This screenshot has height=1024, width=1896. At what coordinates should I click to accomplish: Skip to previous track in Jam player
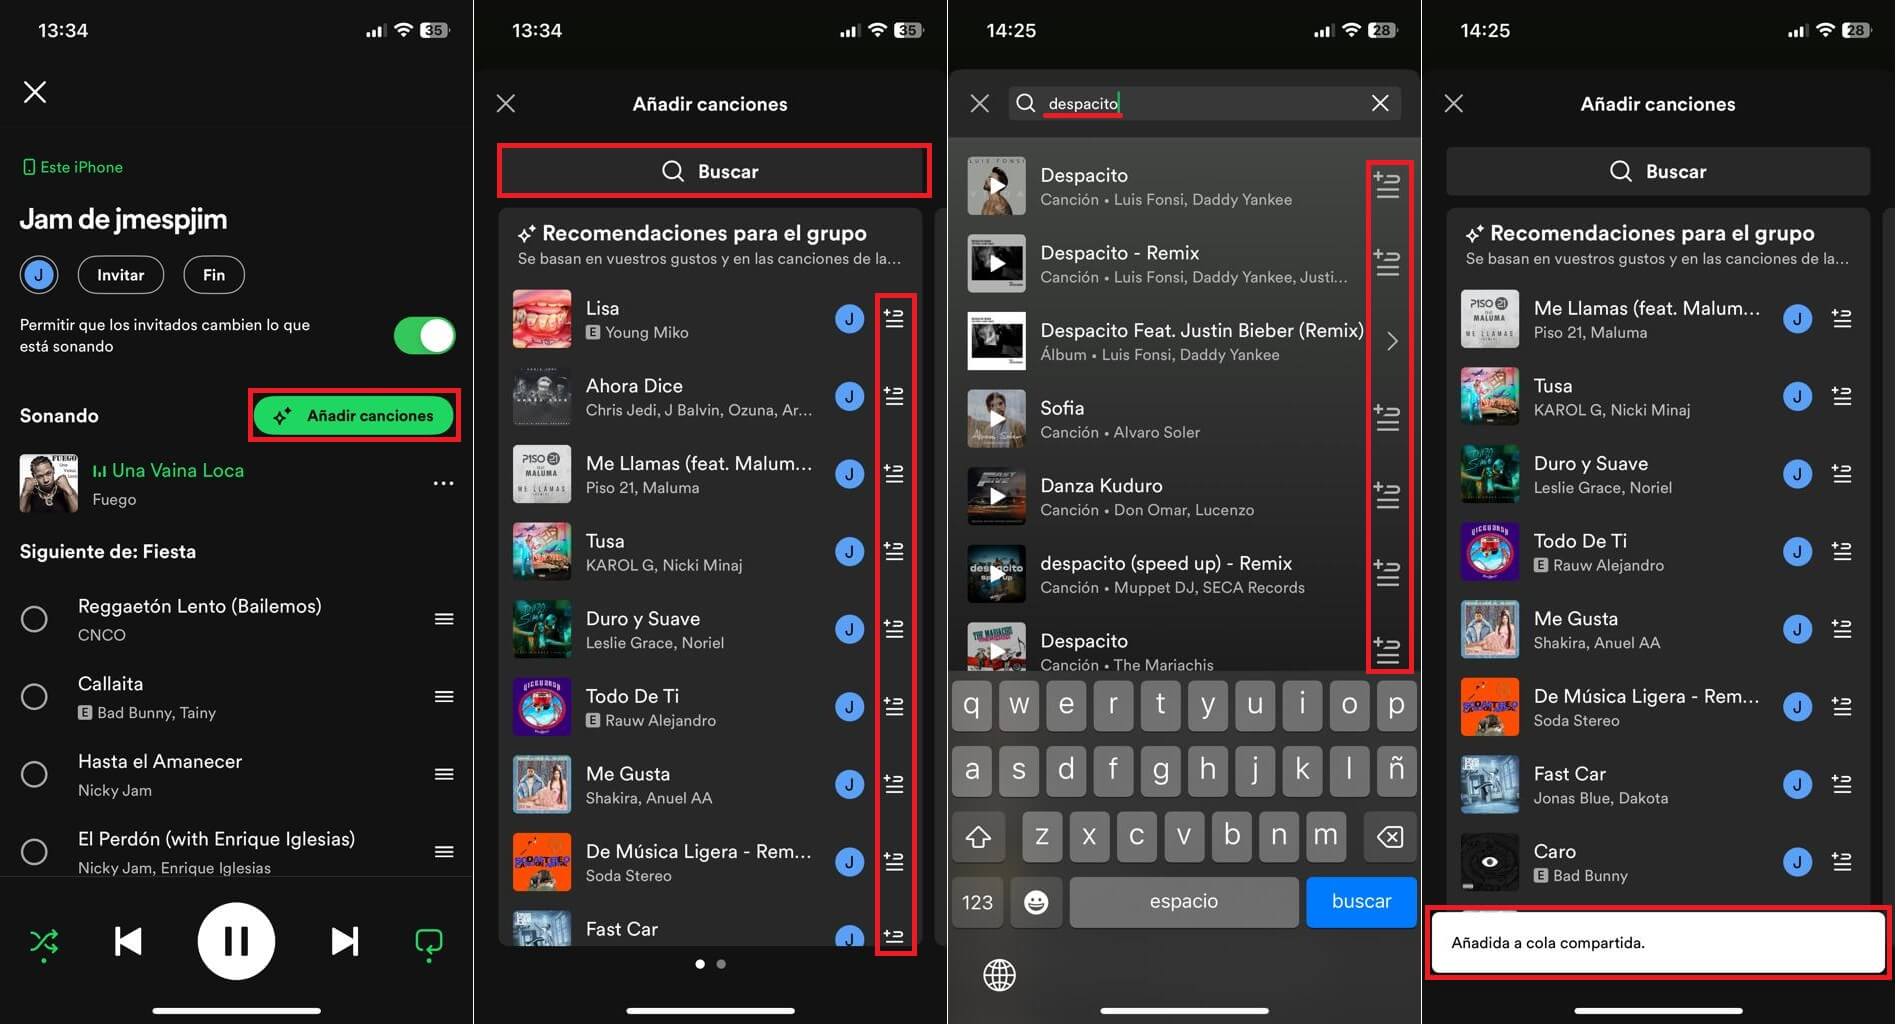(128, 941)
